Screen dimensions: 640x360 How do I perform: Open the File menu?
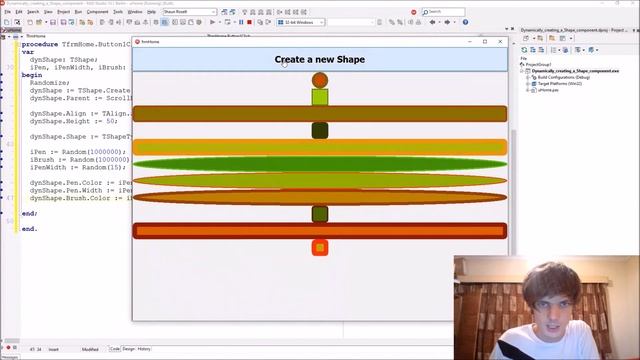[x=7, y=12]
